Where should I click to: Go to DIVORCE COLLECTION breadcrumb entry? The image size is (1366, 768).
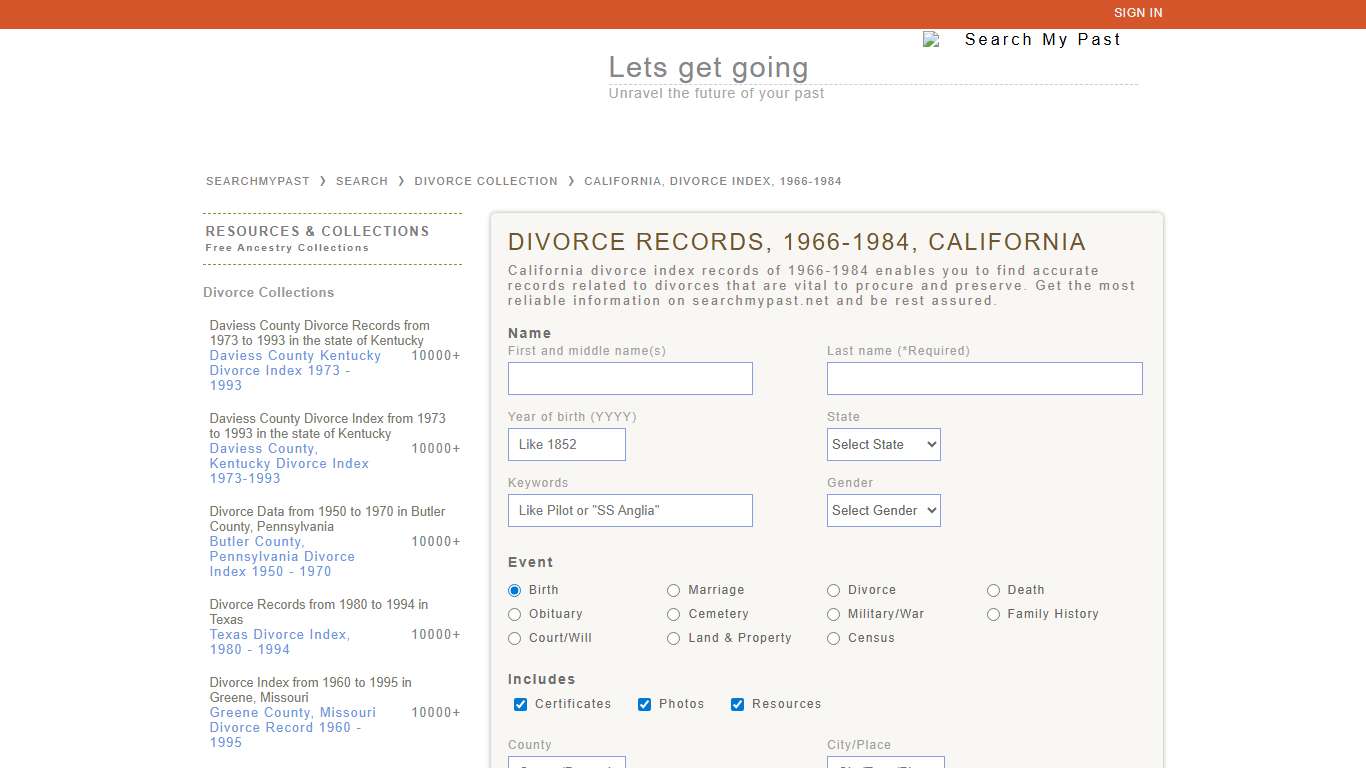point(486,181)
